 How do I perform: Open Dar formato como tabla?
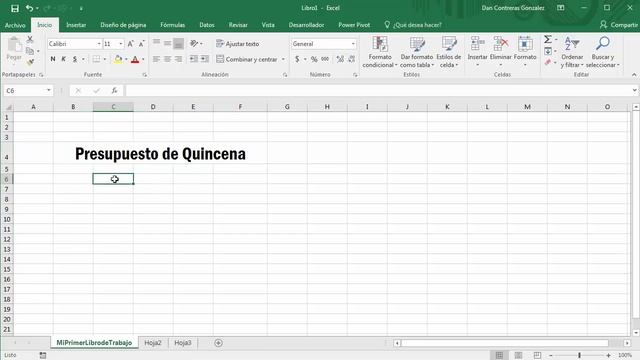tap(417, 52)
